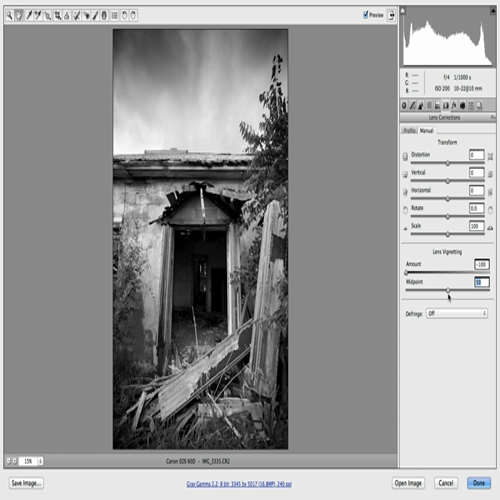Click the Scale value field
Viewport: 500px width, 500px height.
[x=477, y=226]
